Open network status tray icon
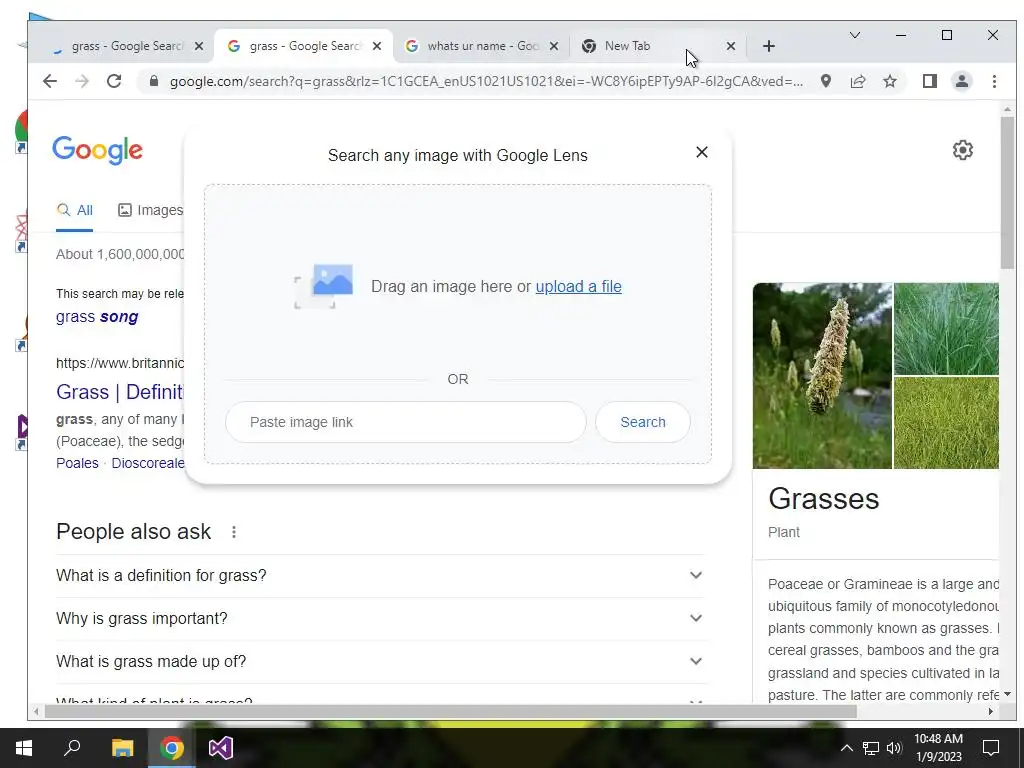Screen dimensions: 1024x768 pos(871,748)
